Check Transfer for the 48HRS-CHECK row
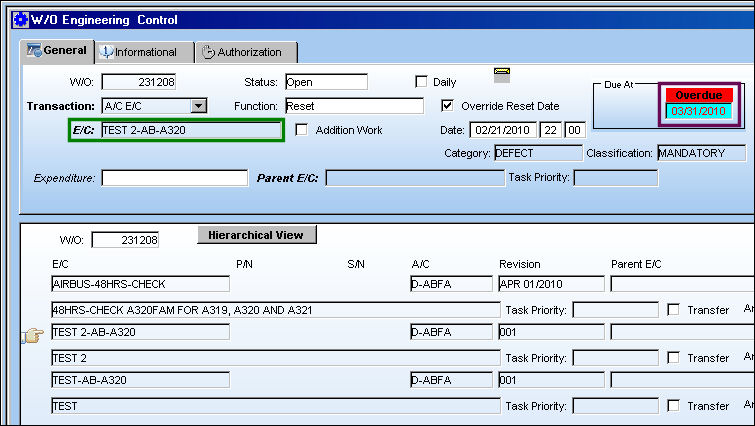755x426 pixels. click(x=674, y=310)
